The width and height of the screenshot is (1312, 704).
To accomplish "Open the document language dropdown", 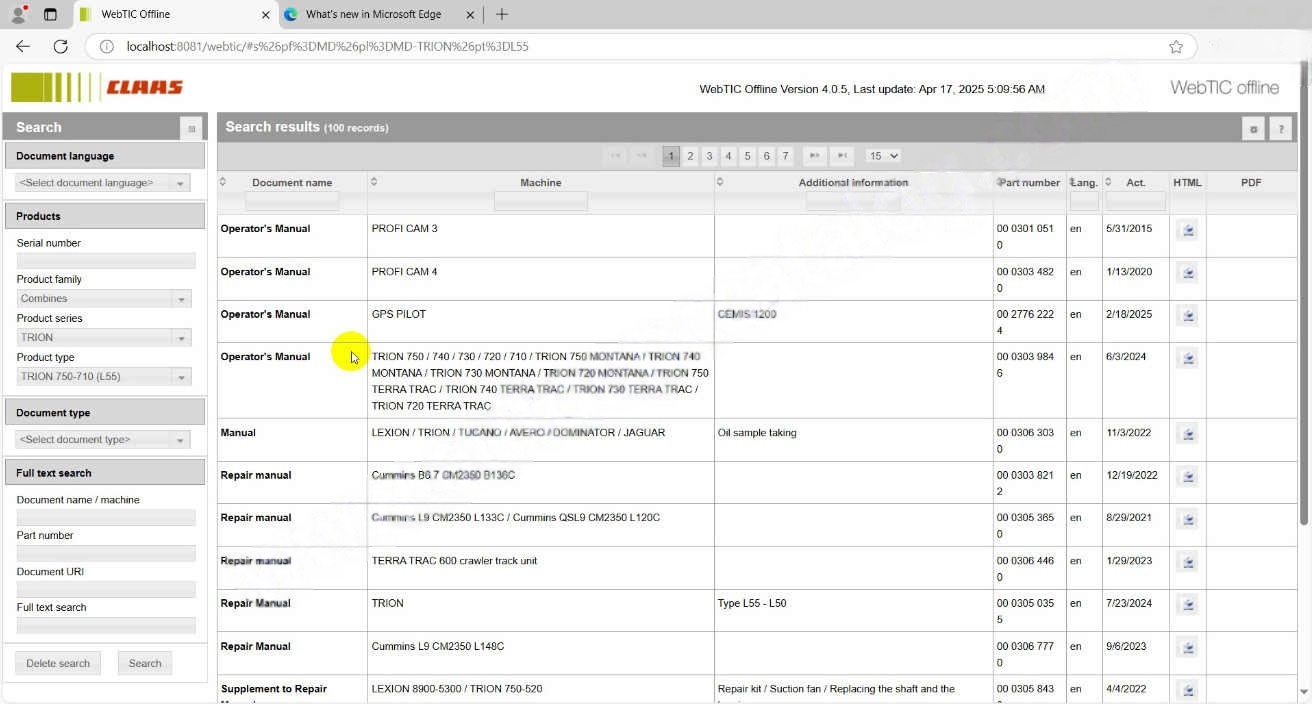I will [103, 183].
